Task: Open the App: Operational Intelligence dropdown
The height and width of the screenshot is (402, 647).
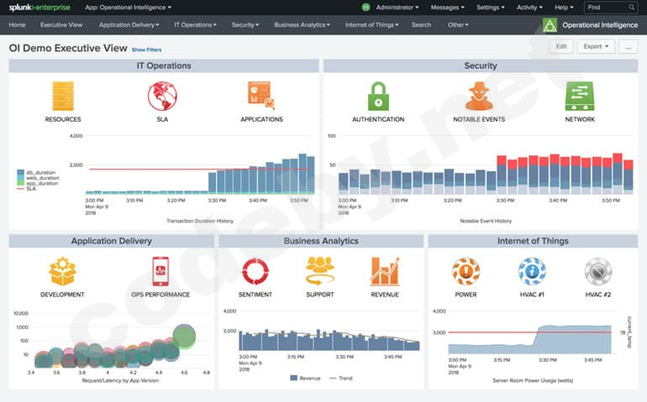Action: point(128,7)
